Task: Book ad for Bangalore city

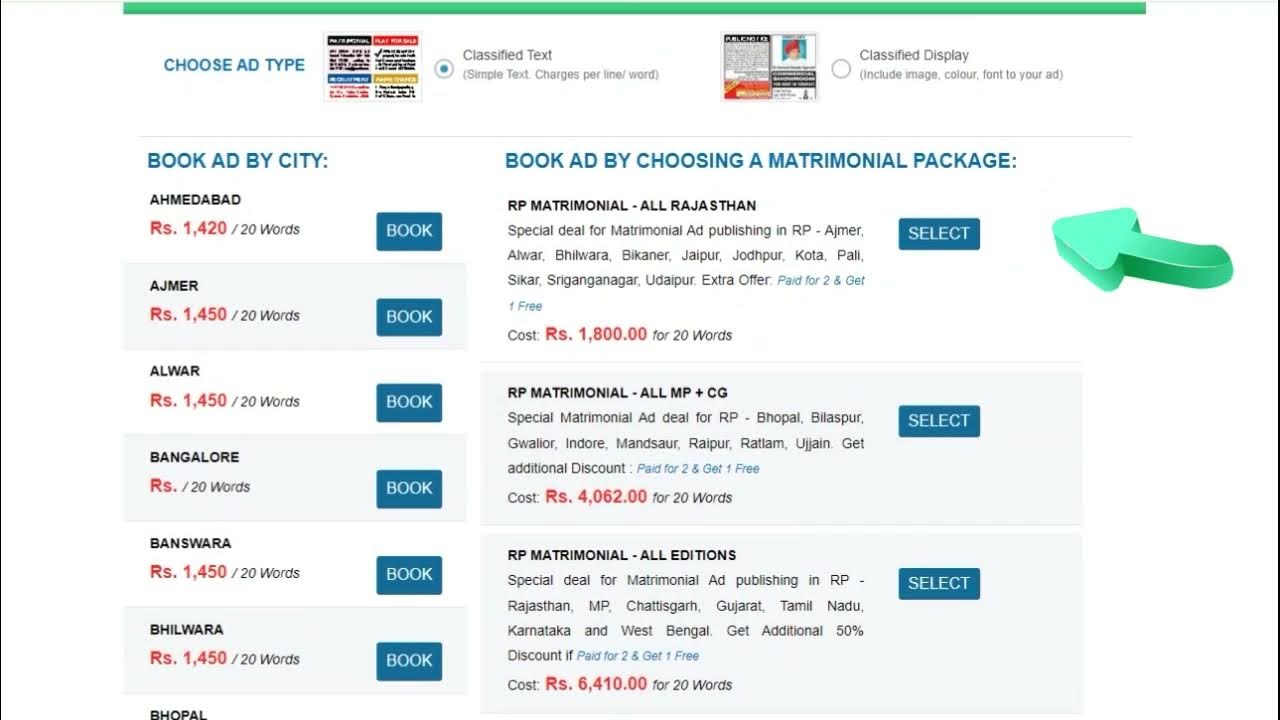Action: click(x=409, y=488)
